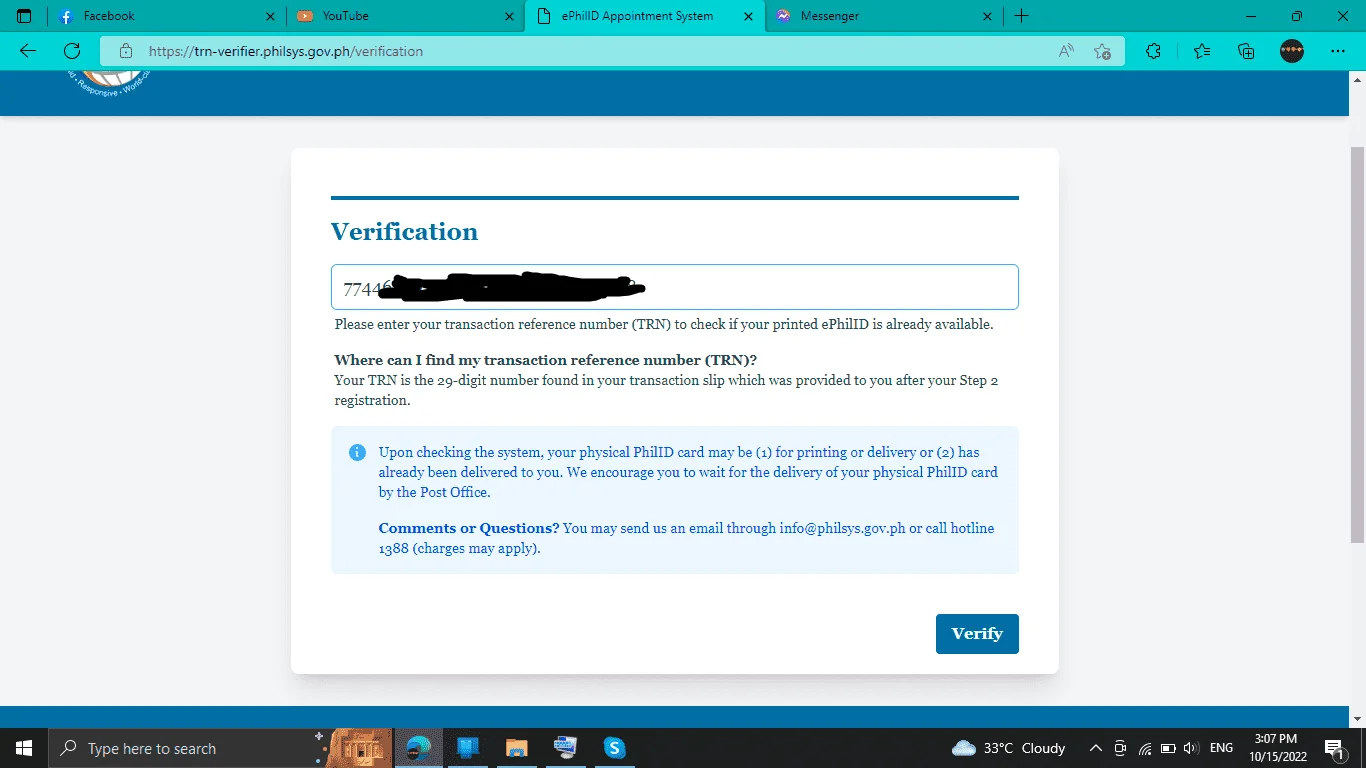Click the "Verification" heading
Viewport: 1366px width, 768px height.
(x=404, y=232)
